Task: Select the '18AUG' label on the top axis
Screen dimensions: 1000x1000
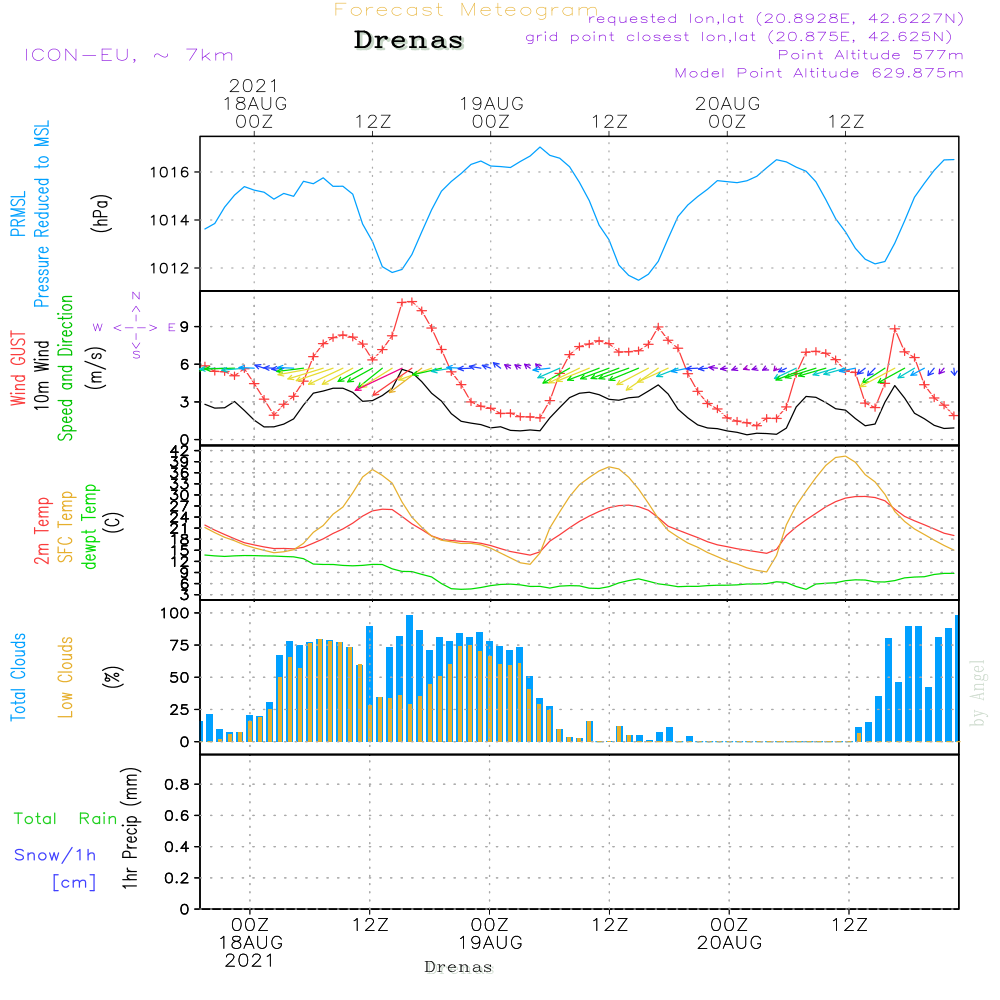Action: point(255,103)
